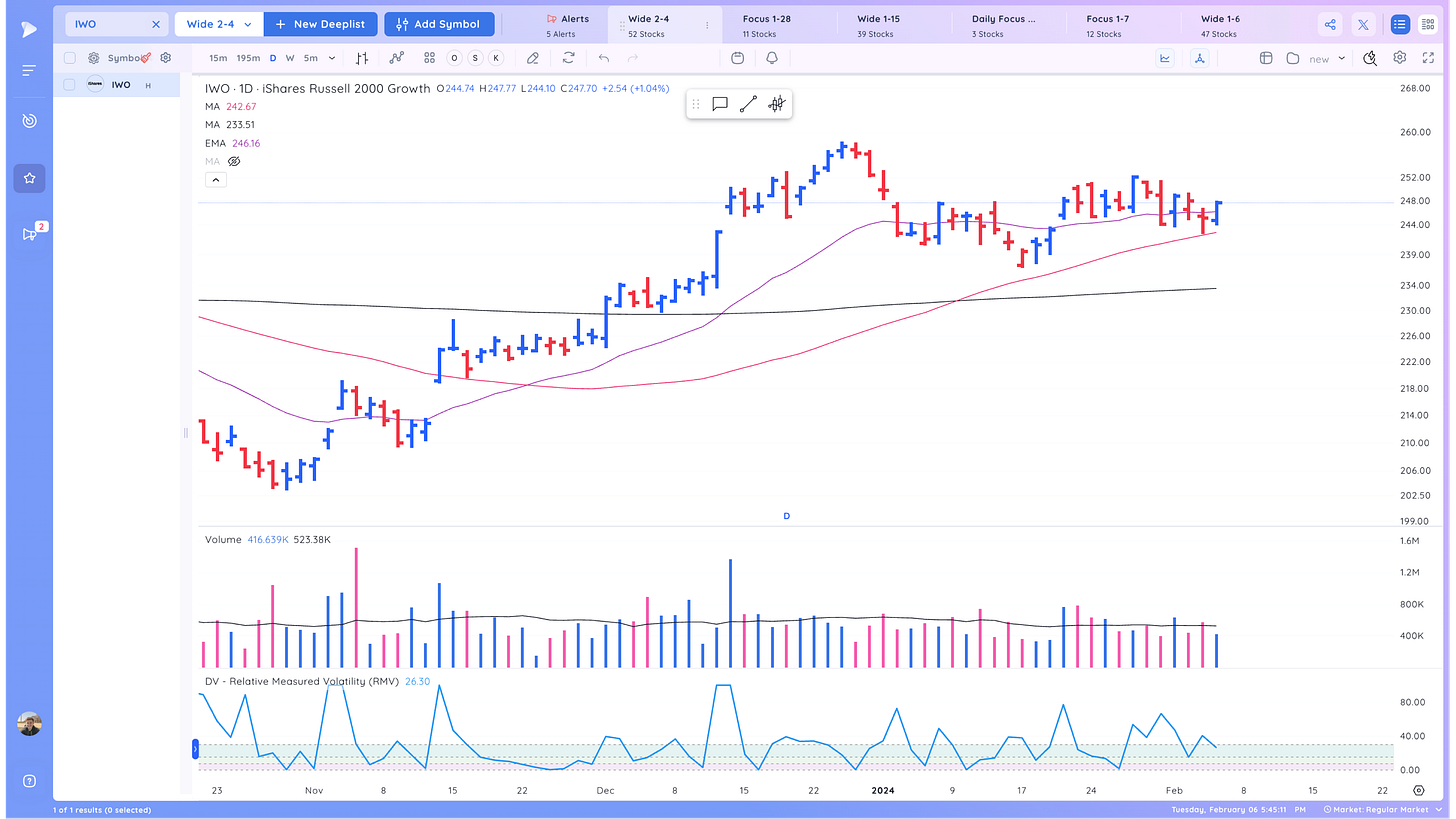Screen dimensions: 1456x819
Task: Collapse the indicator legend chevron
Action: [215, 180]
